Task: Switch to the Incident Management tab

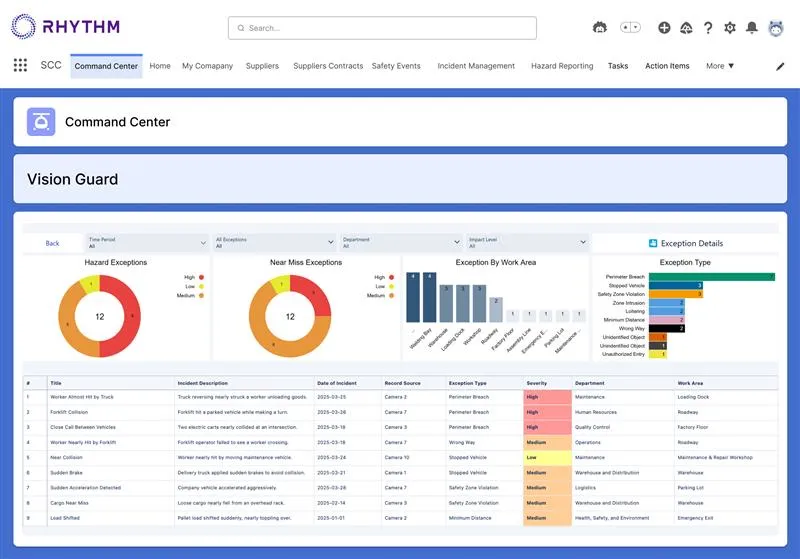Action: 476,66
